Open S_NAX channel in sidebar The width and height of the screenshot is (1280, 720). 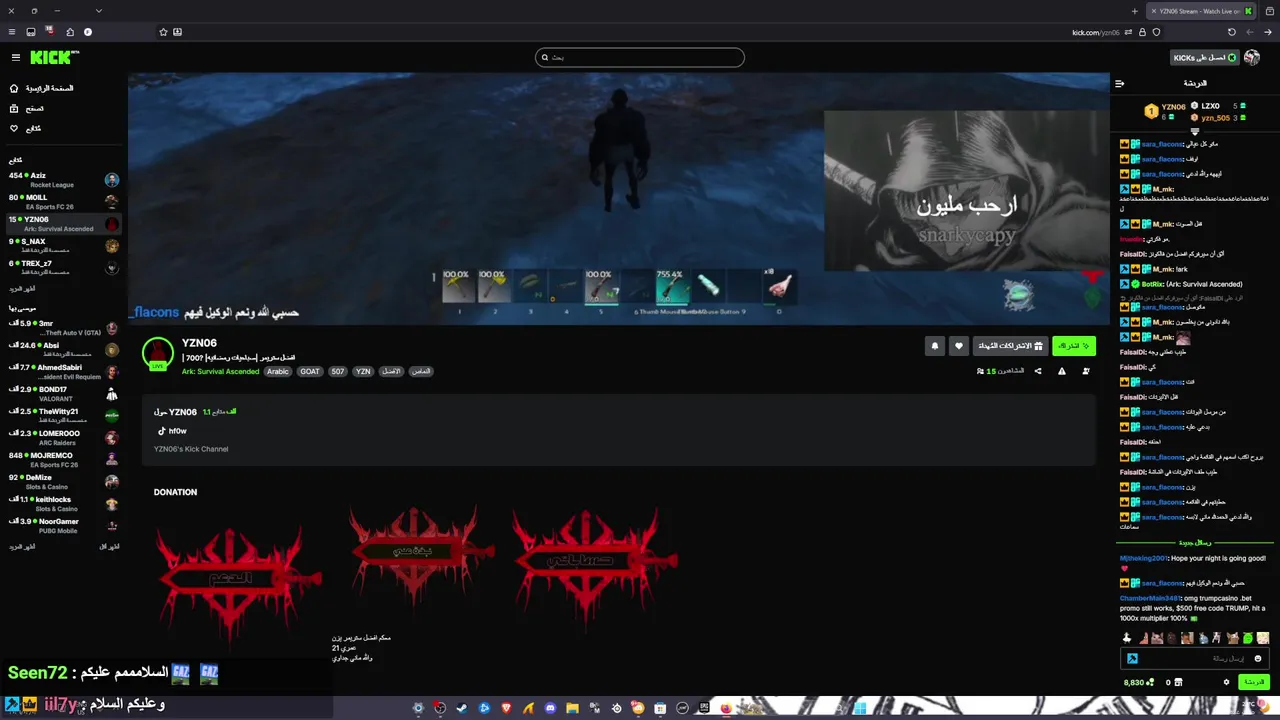pyautogui.click(x=64, y=246)
